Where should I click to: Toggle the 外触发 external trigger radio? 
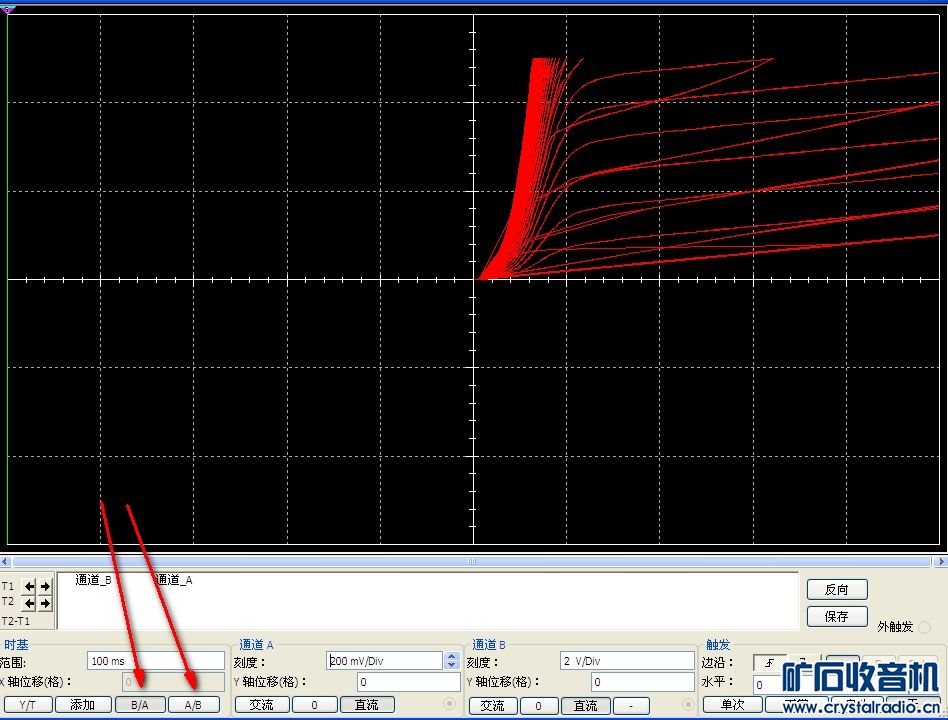coord(924,627)
